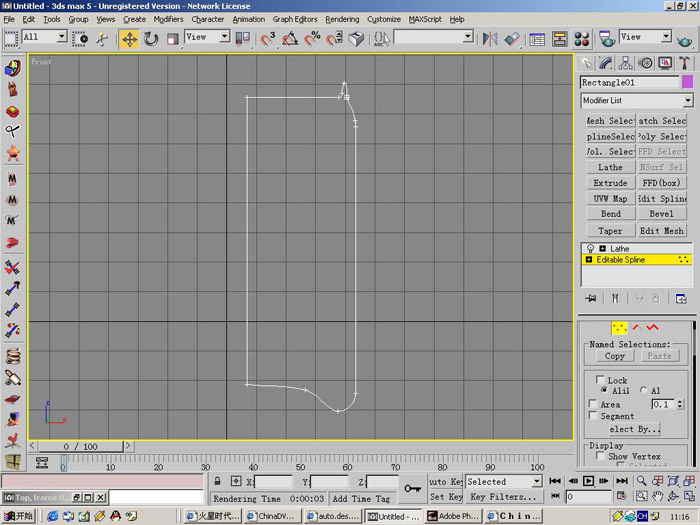Toggle the Lathe modifier lightbulb
This screenshot has width=700, height=525.
click(590, 249)
